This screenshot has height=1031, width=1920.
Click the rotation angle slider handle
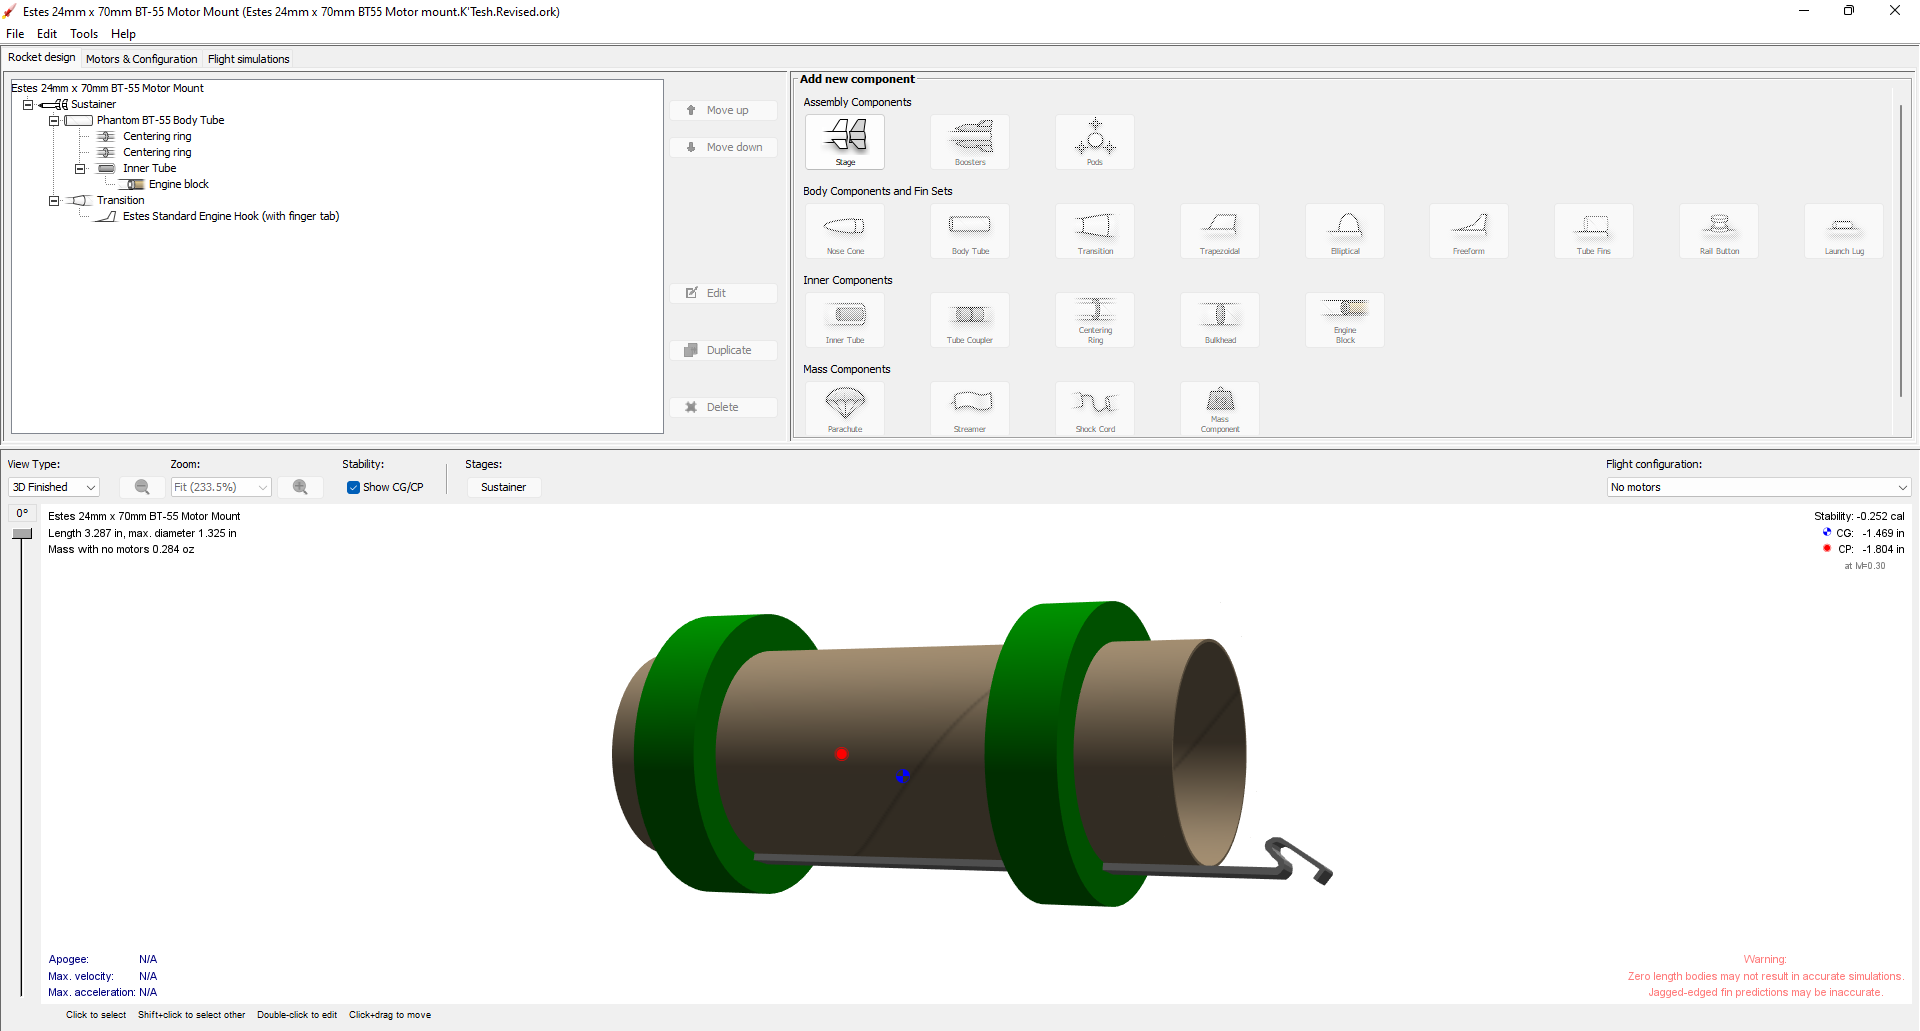tap(22, 534)
